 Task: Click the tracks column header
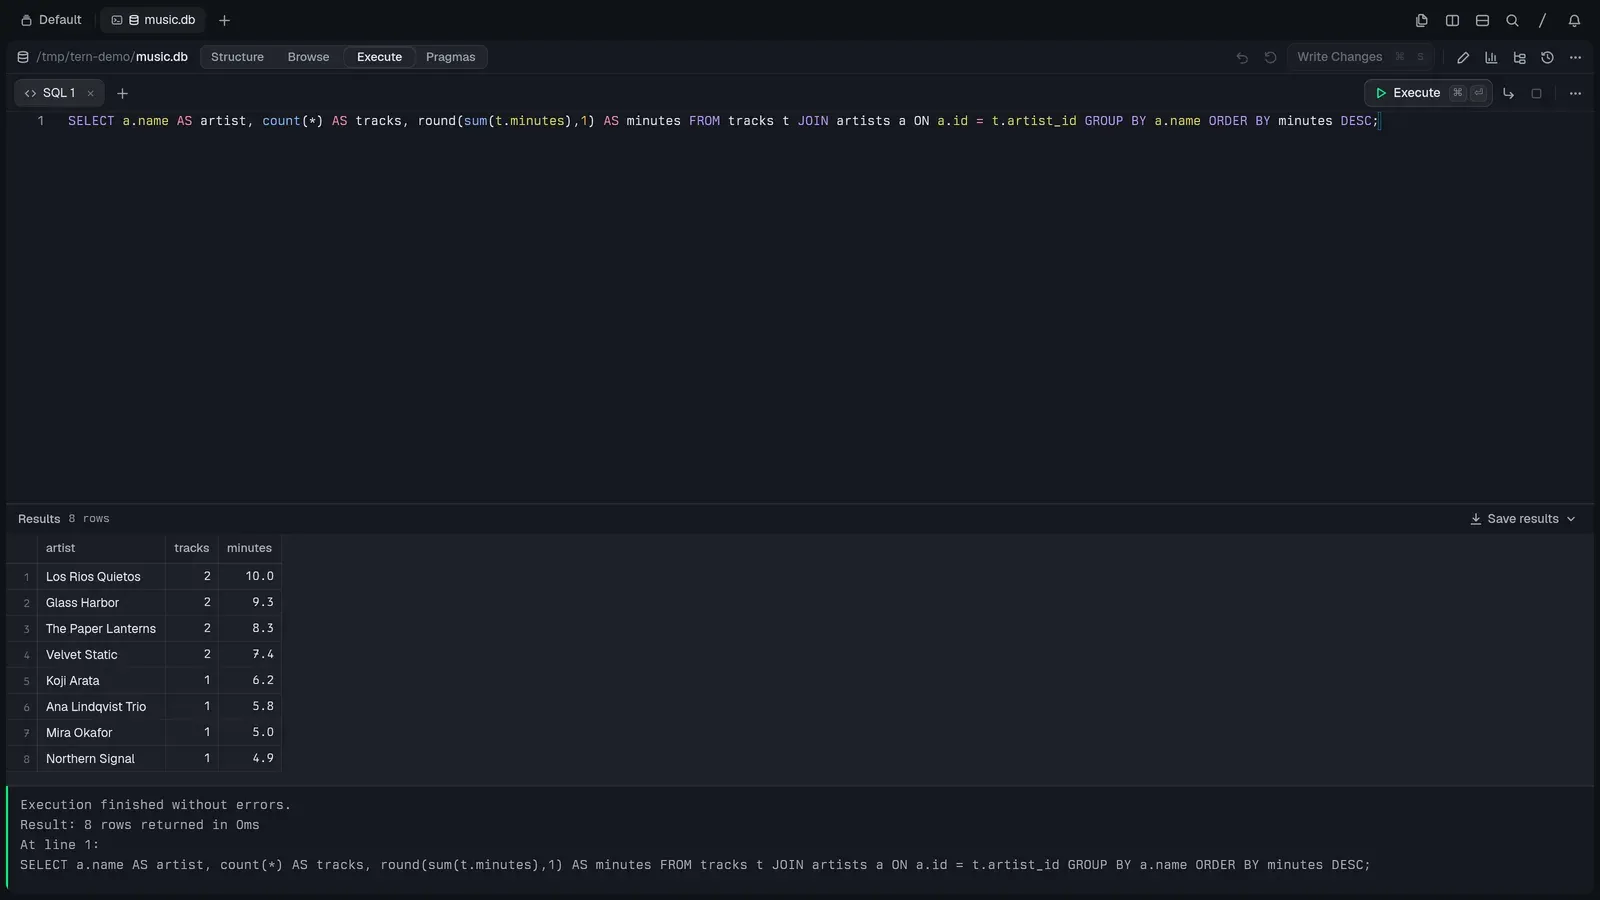(191, 548)
